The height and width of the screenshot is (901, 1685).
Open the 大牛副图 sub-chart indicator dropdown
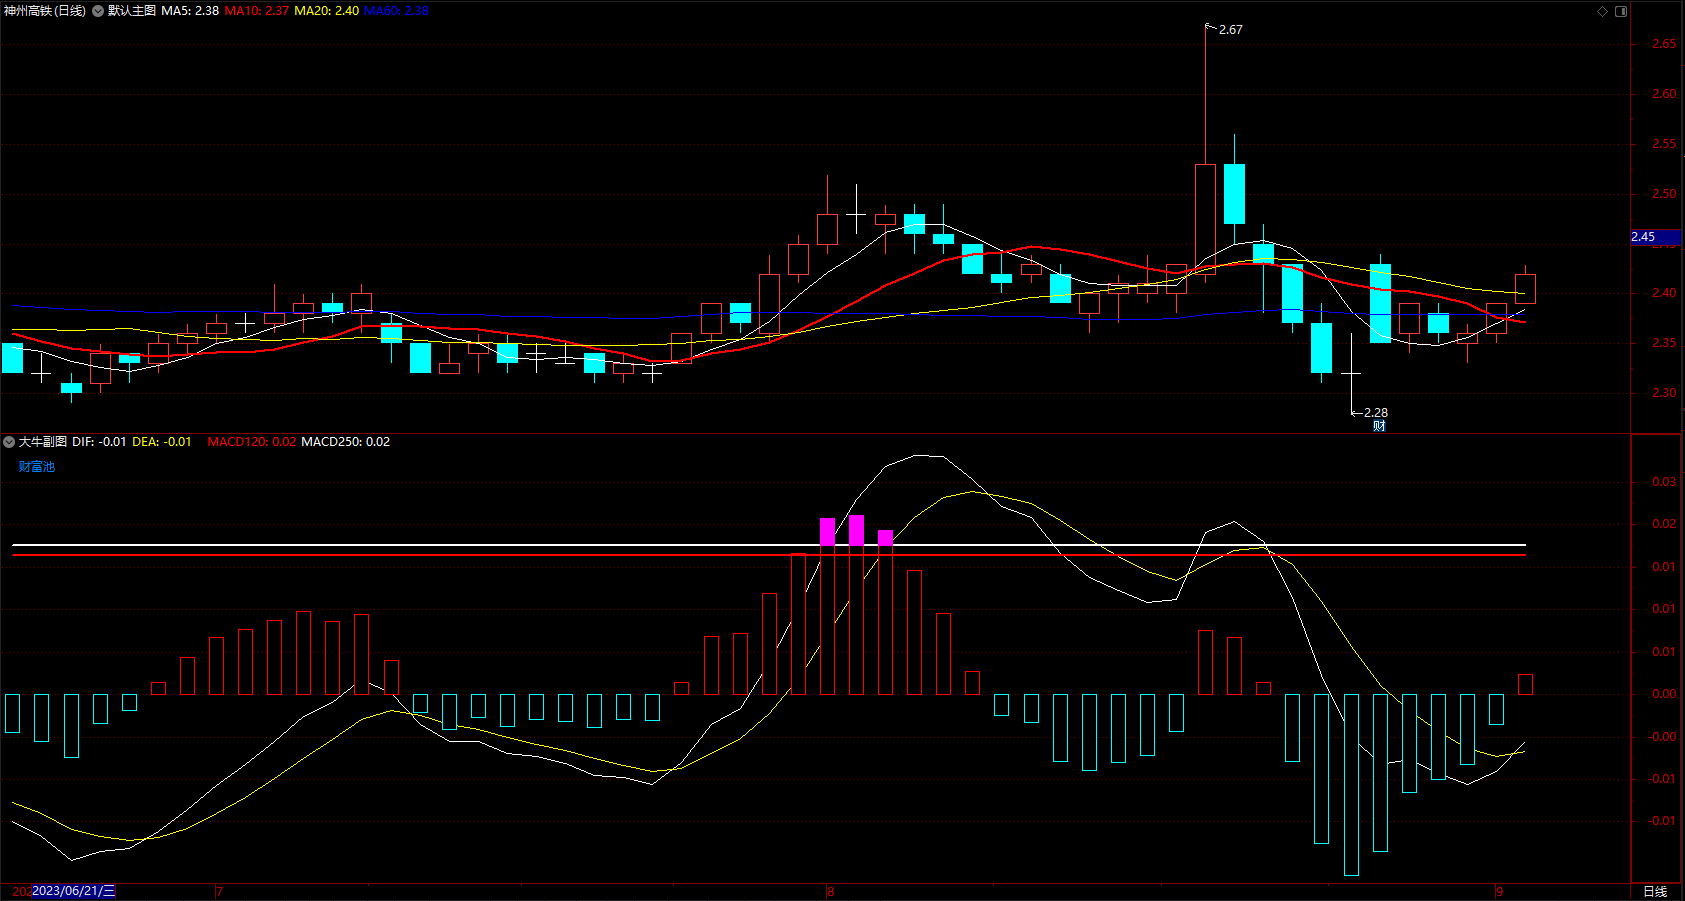tap(9, 442)
